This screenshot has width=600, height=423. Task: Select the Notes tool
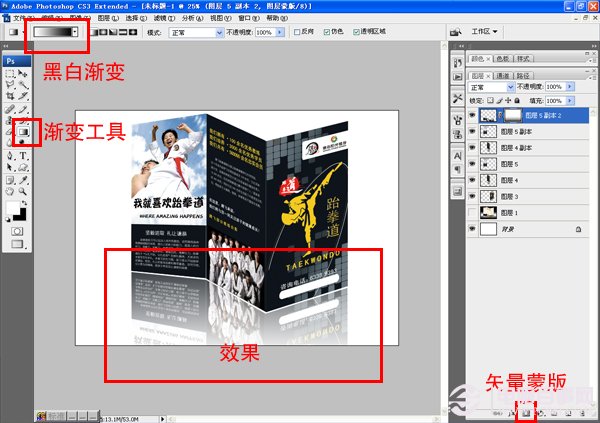click(10, 180)
